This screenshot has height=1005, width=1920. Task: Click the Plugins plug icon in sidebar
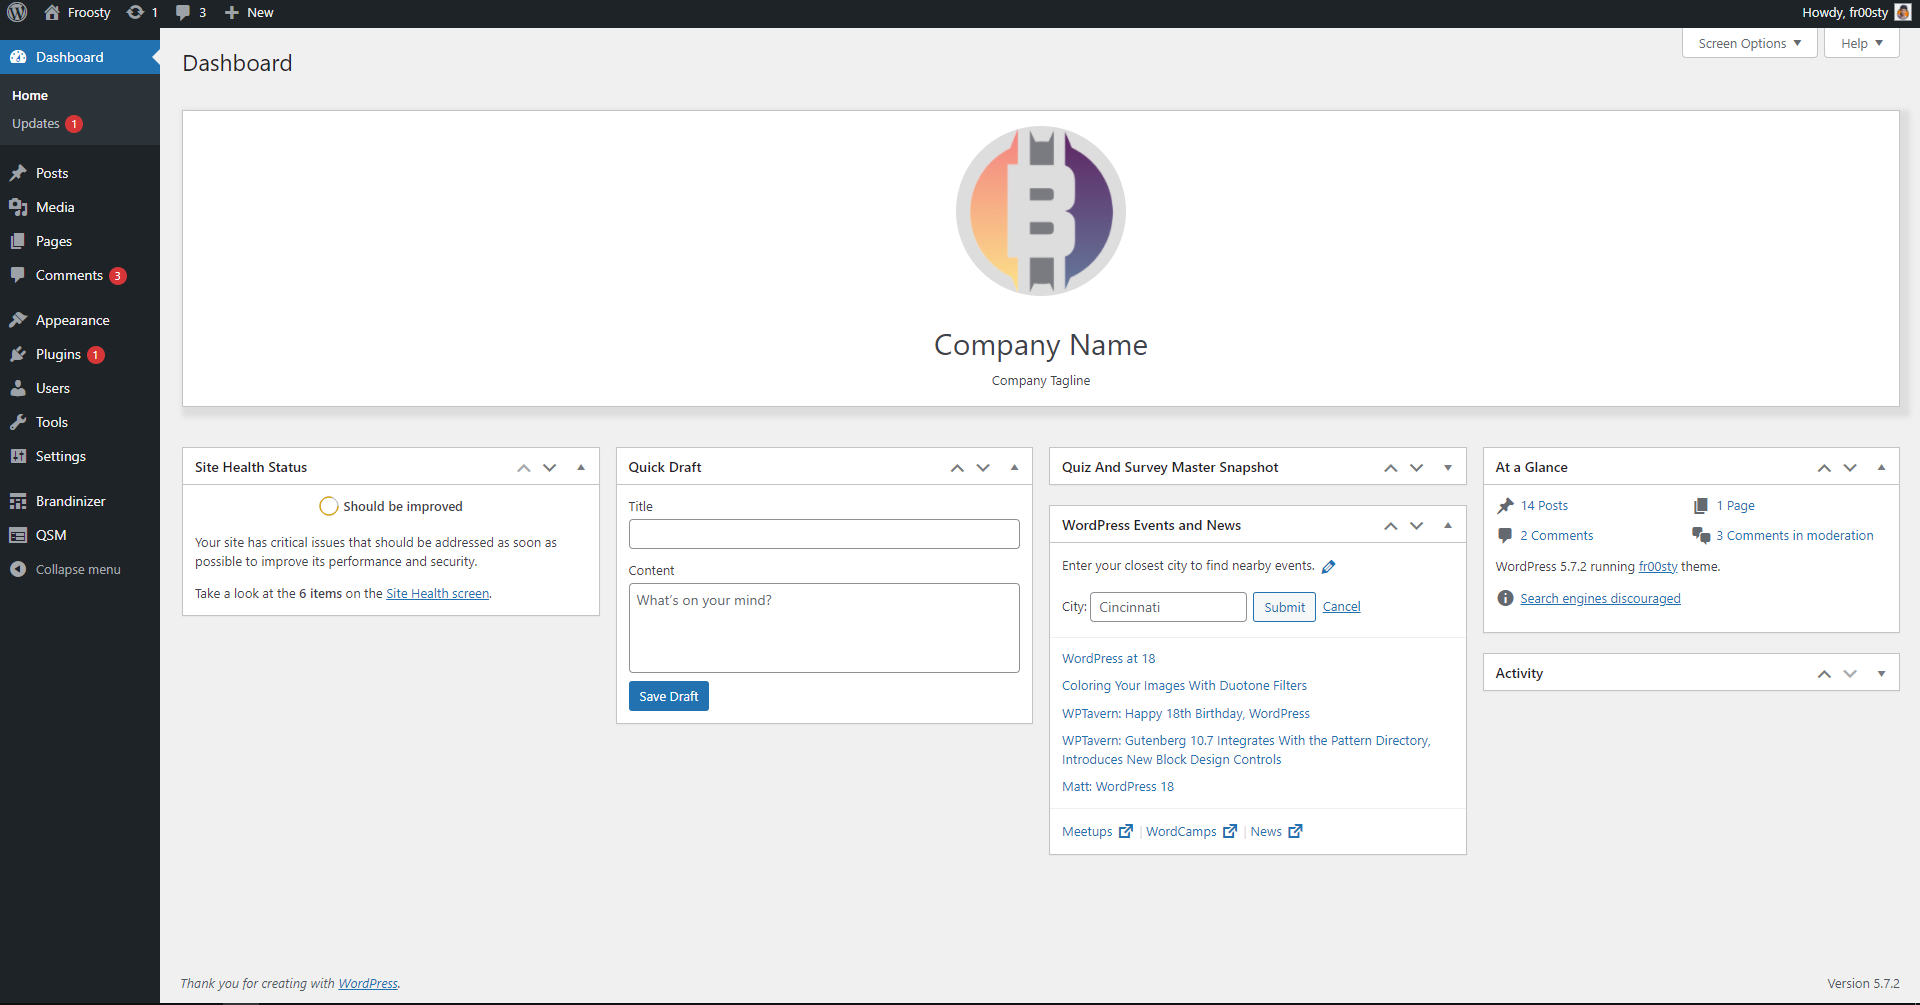[18, 354]
